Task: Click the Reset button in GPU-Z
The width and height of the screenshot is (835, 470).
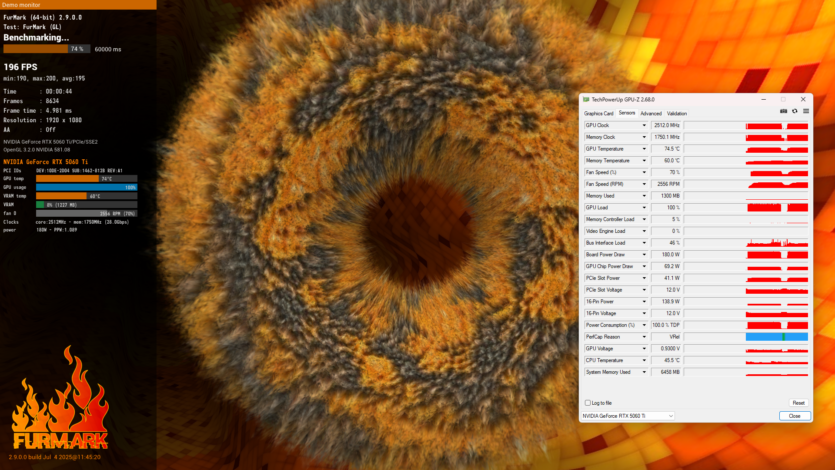Action: pos(798,403)
